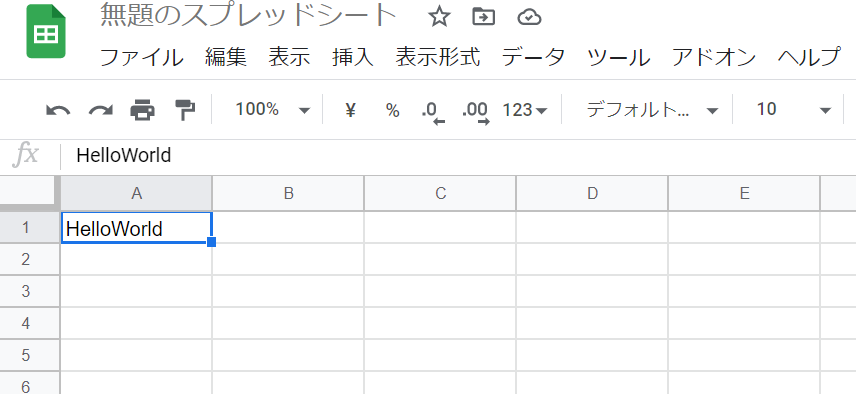Open the ファイル menu
This screenshot has height=394, width=856.
(x=141, y=57)
